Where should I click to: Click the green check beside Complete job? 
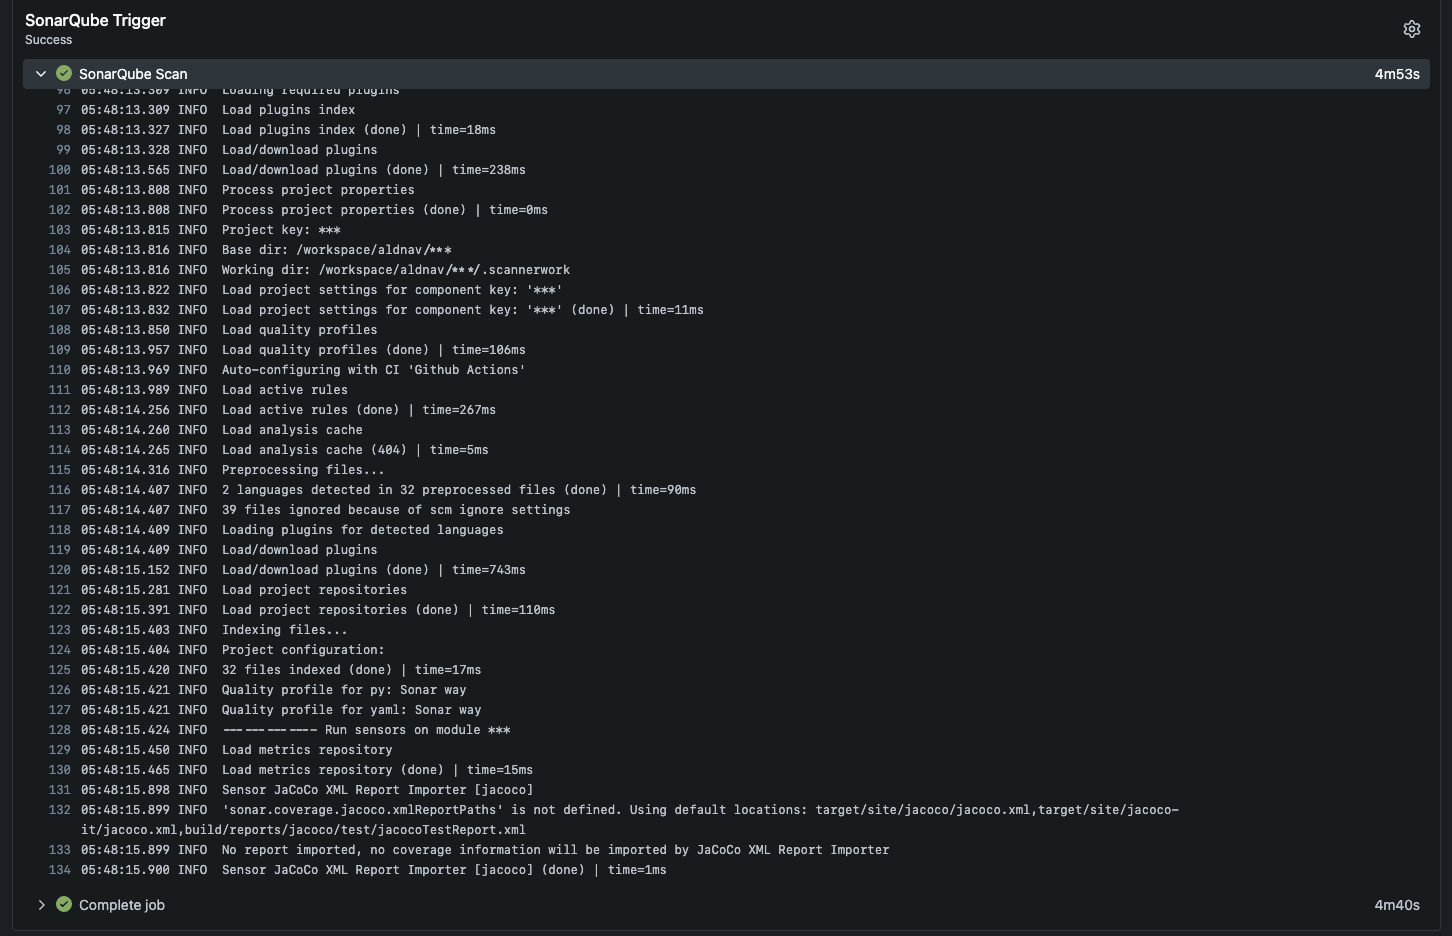tap(64, 904)
